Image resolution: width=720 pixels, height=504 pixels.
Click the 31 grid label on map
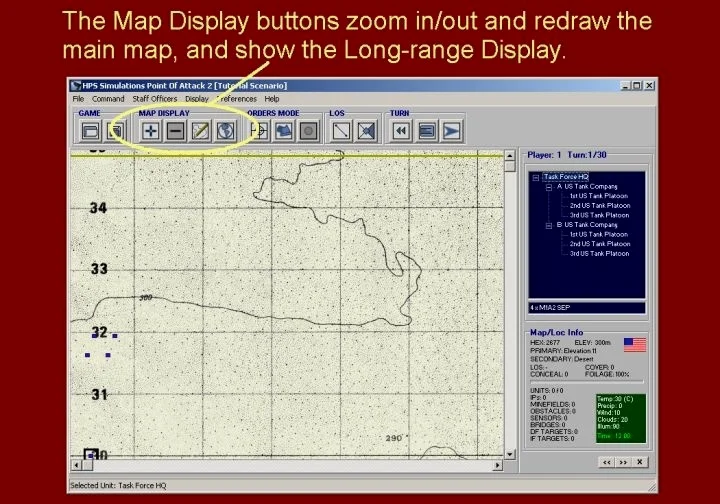(99, 394)
